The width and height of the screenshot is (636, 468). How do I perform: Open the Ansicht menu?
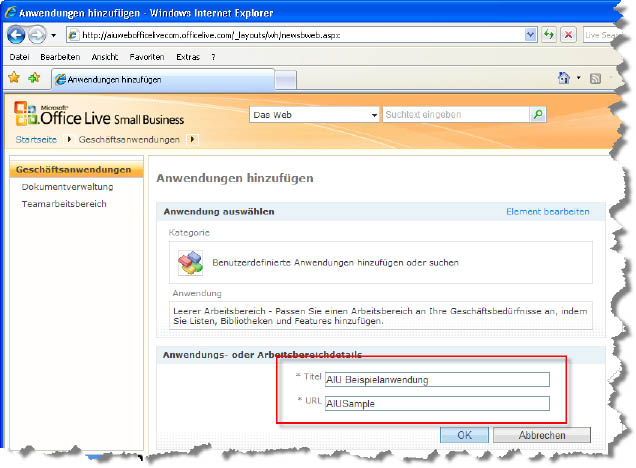[105, 57]
